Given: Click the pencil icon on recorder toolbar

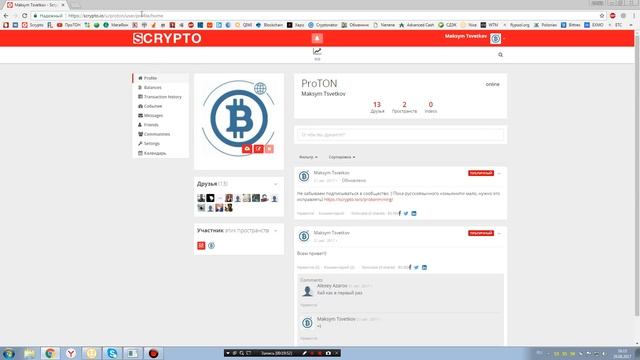Looking at the screenshot, I should 304,353.
